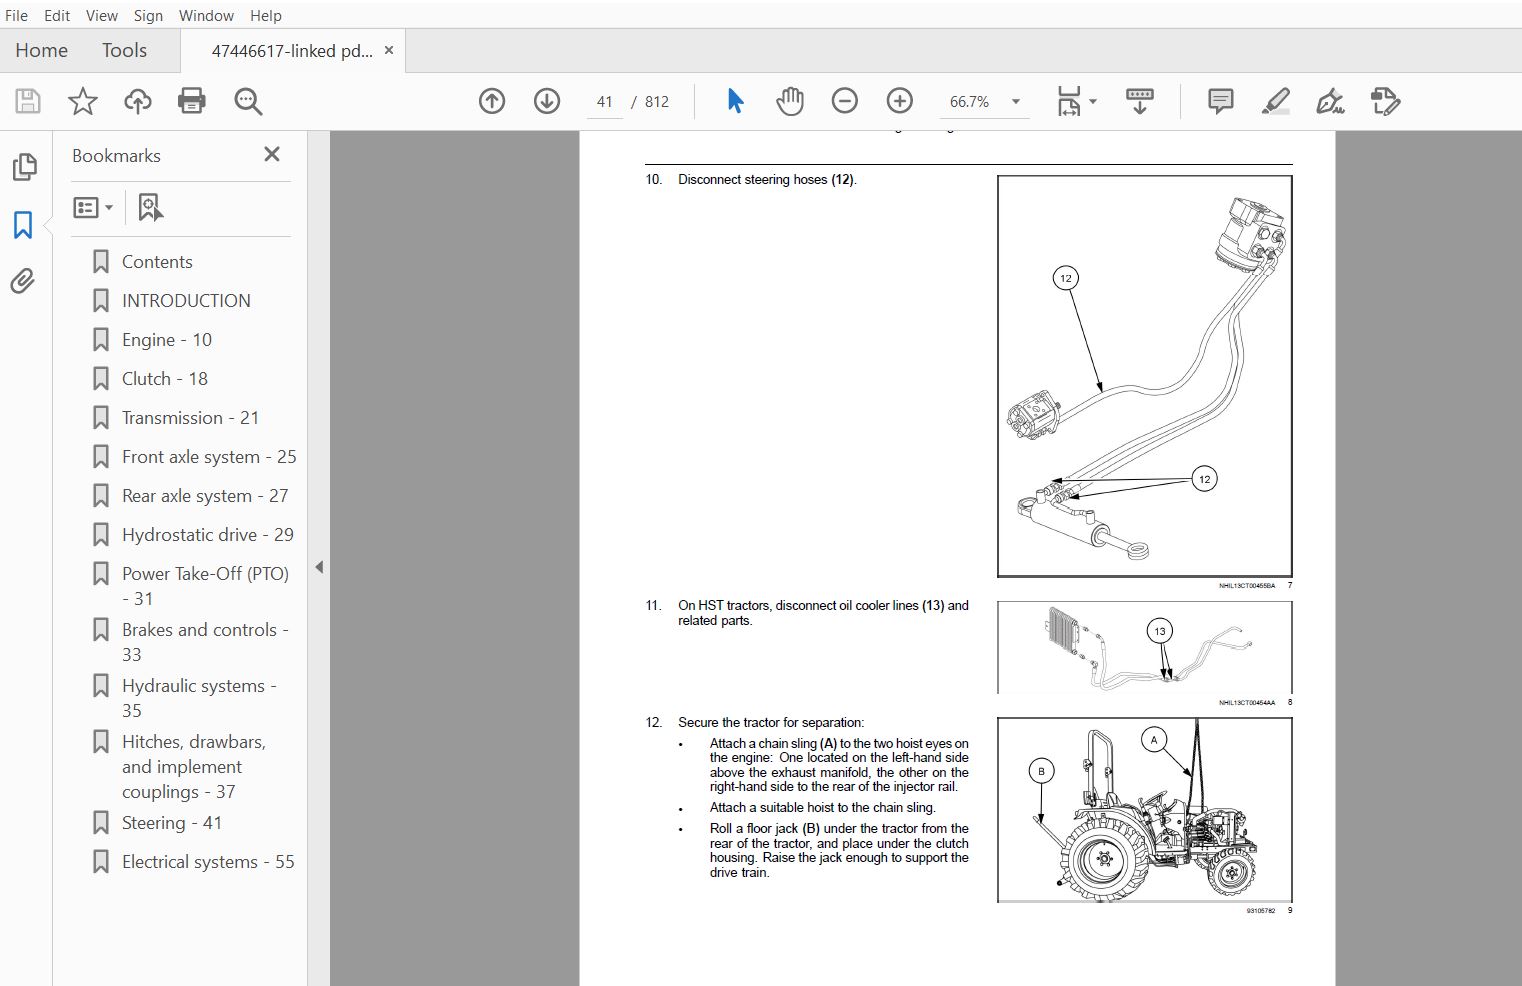Select the highlighter pen tool

click(1276, 101)
